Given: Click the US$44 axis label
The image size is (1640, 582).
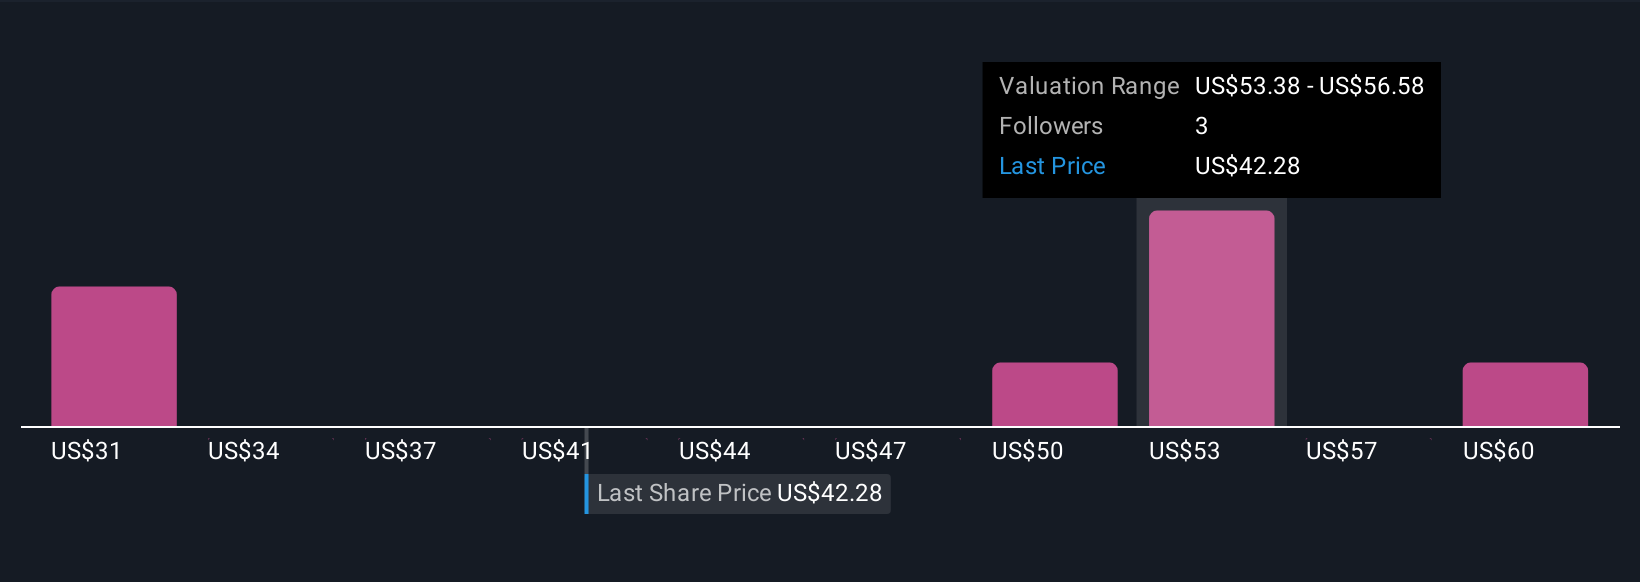Looking at the screenshot, I should tap(714, 451).
